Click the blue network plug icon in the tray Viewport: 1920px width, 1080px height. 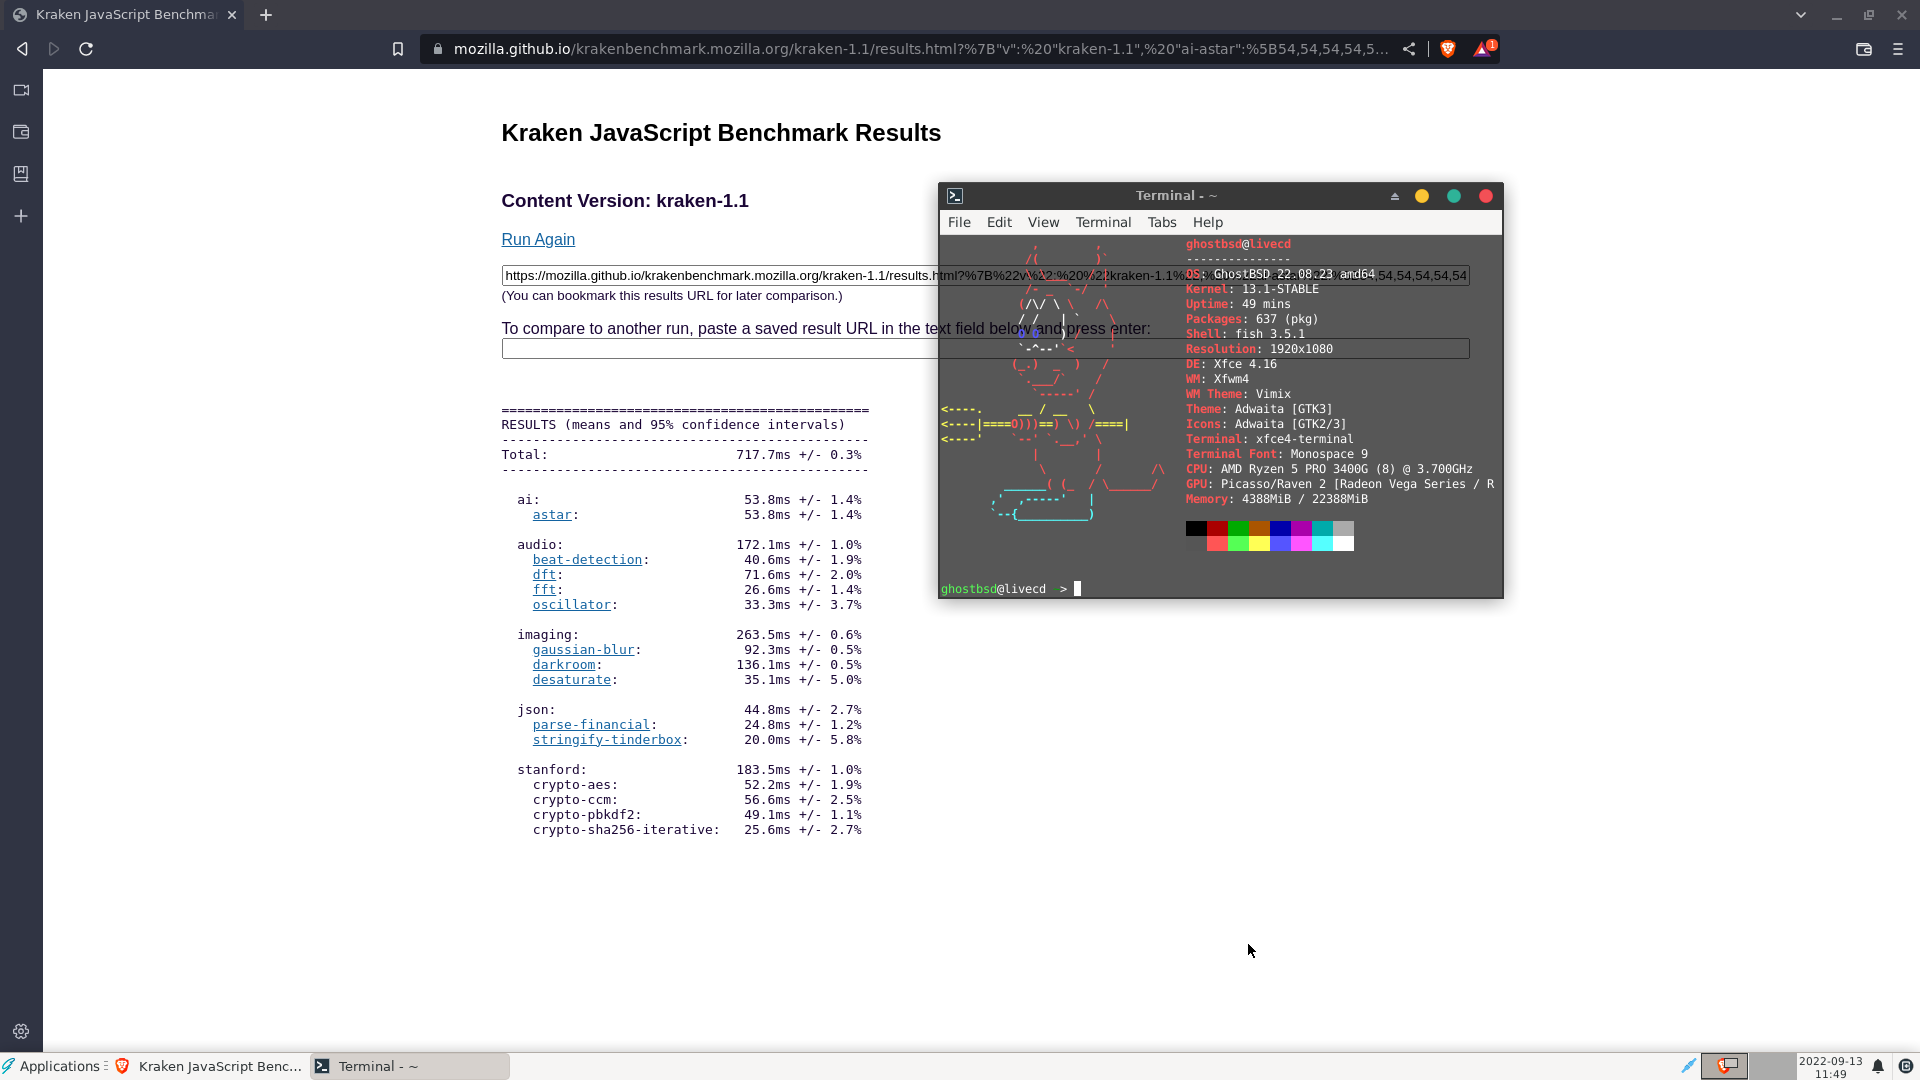click(1689, 1066)
